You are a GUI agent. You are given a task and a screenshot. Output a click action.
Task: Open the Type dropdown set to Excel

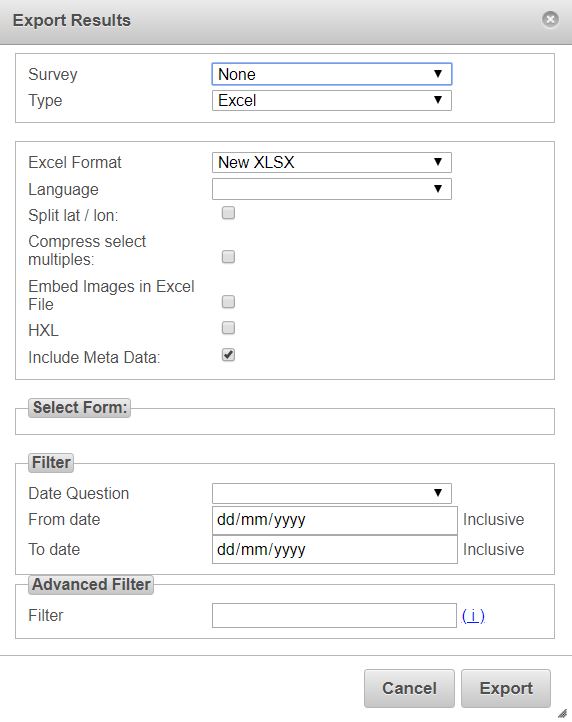pos(332,100)
